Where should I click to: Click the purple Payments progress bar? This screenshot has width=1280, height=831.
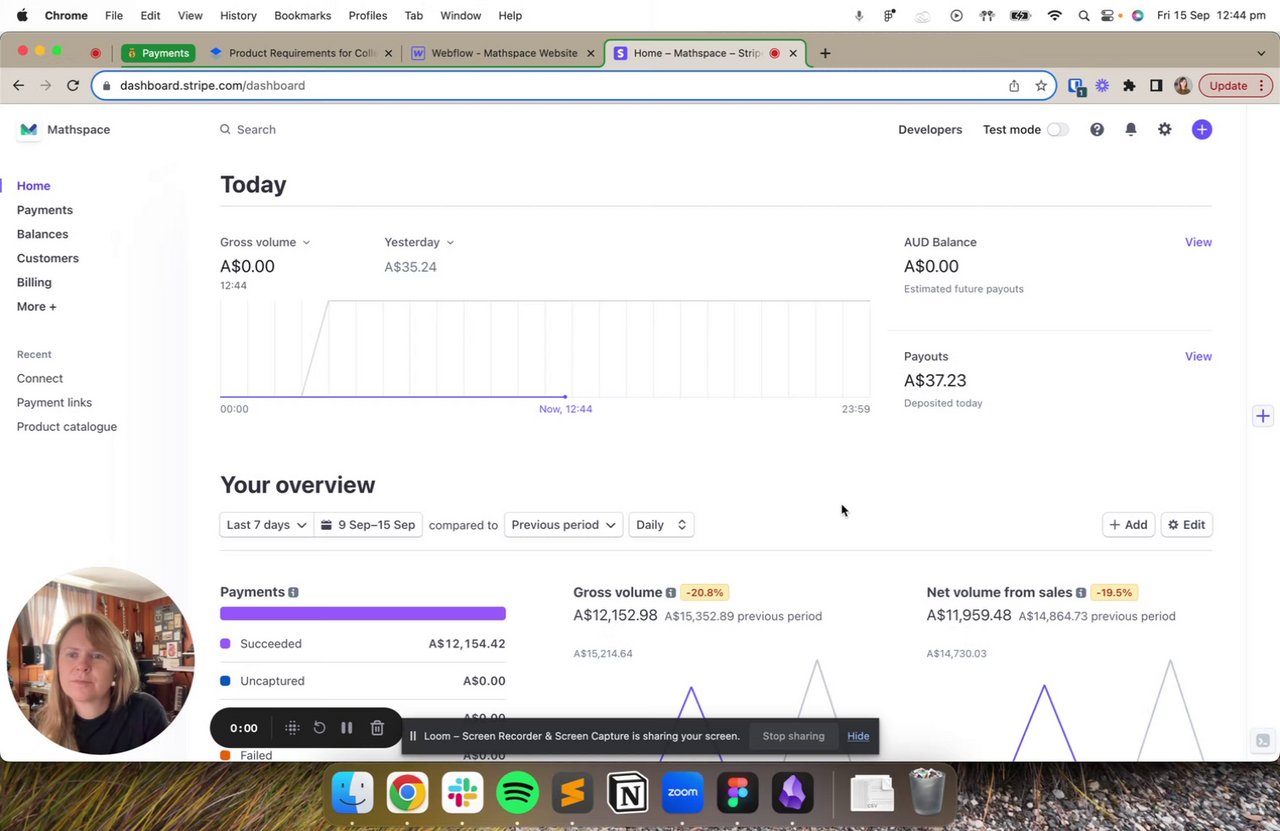363,613
